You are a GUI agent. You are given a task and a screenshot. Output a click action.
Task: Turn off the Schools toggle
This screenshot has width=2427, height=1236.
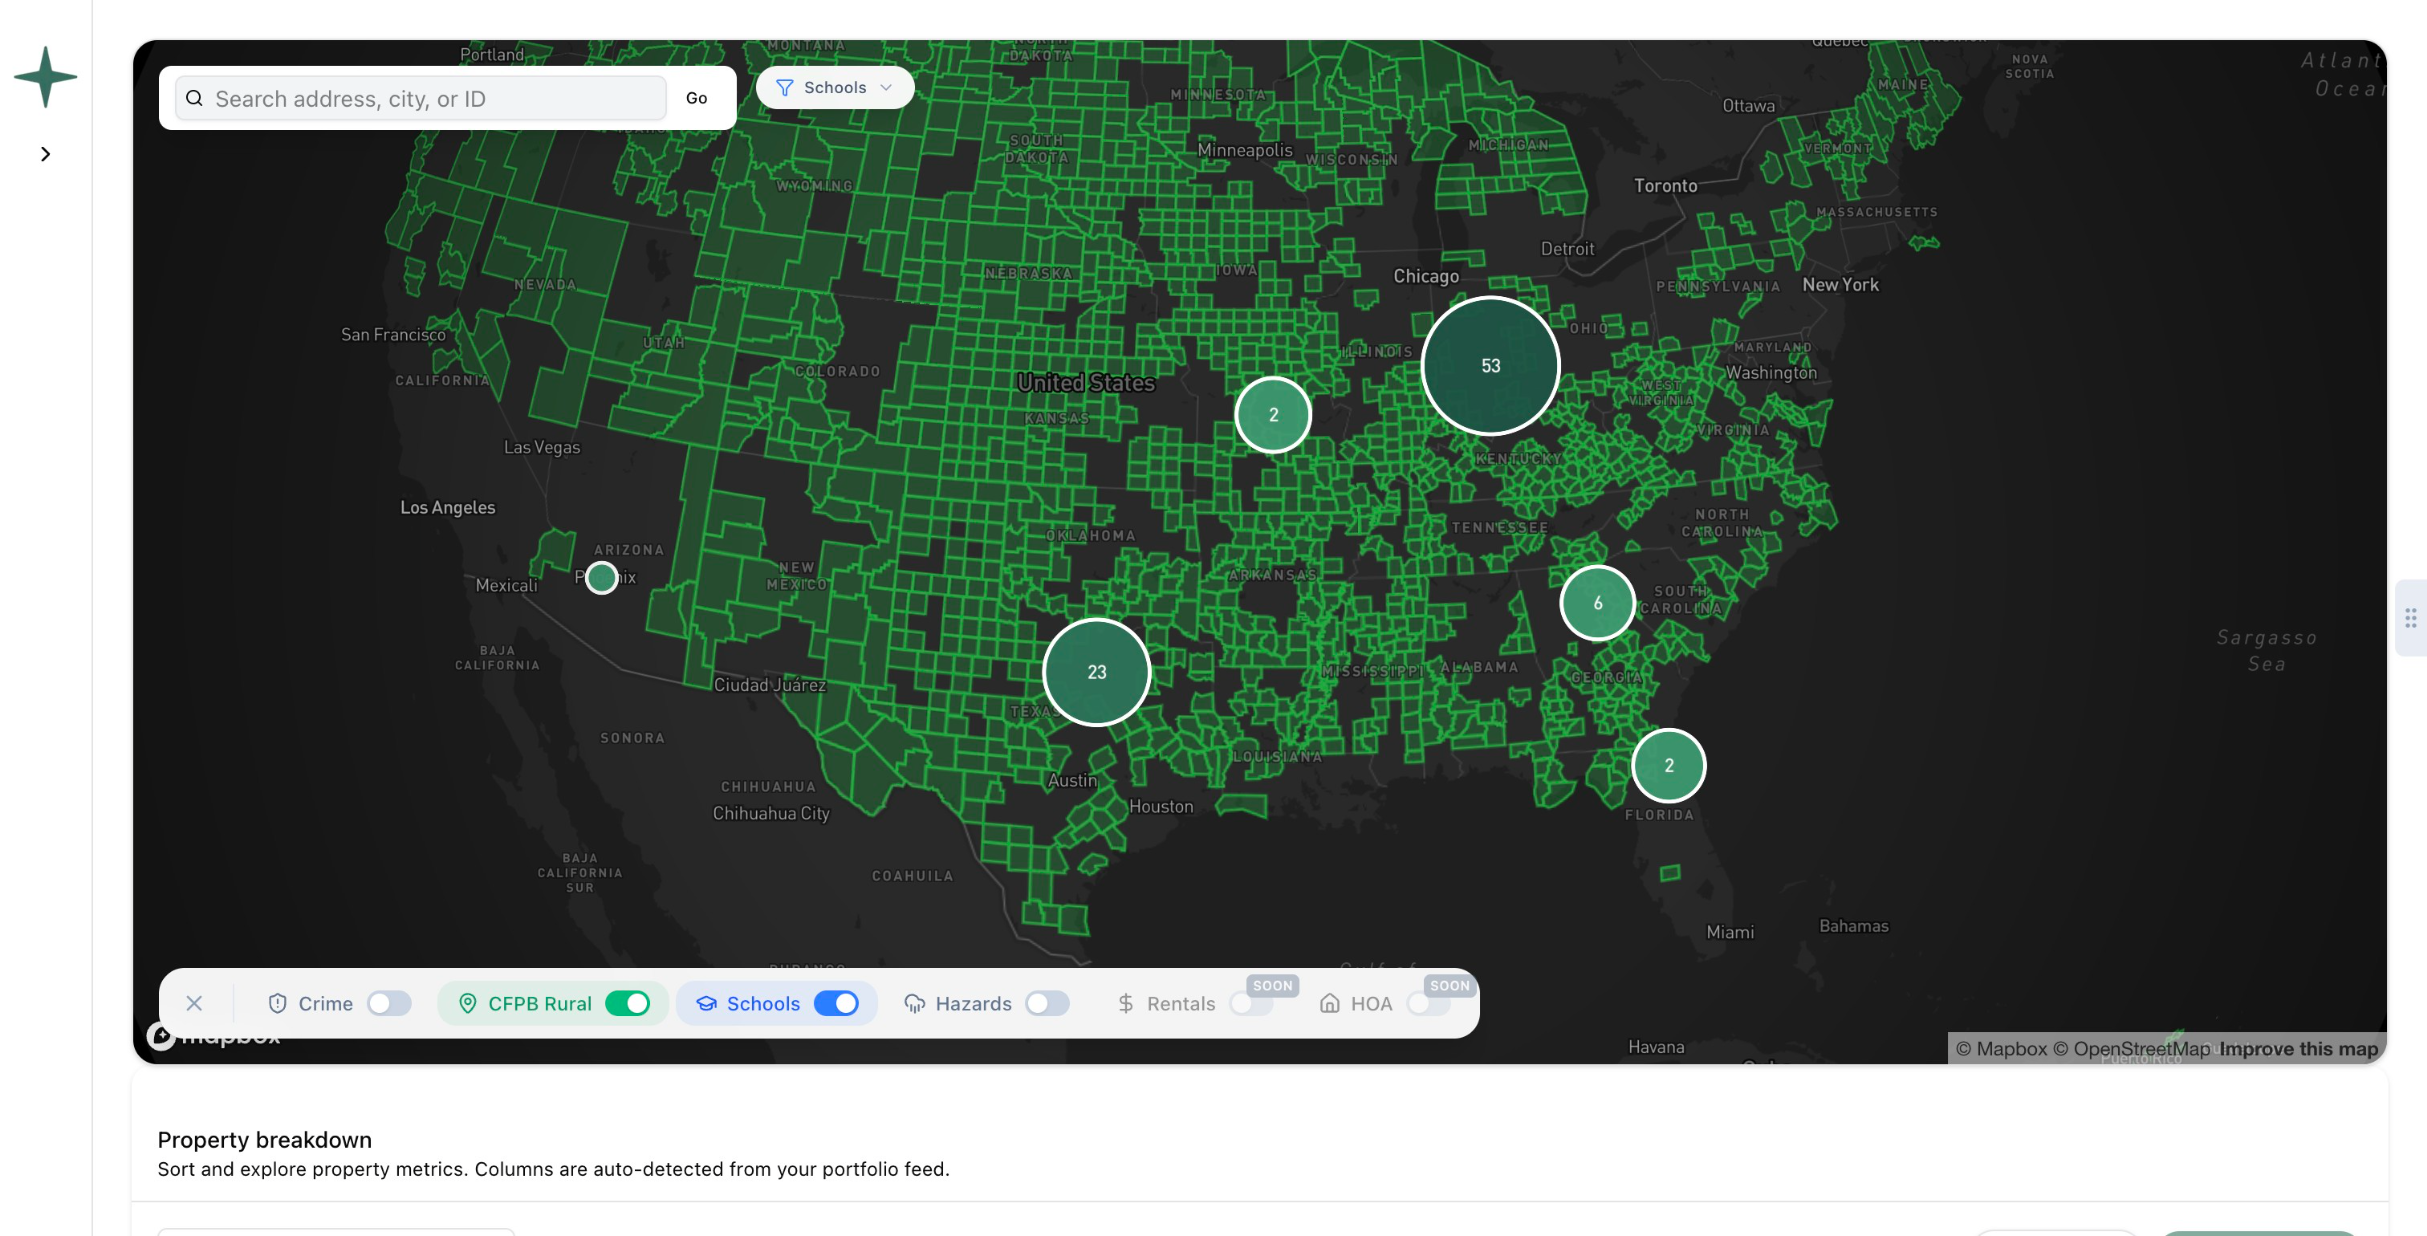839,1003
